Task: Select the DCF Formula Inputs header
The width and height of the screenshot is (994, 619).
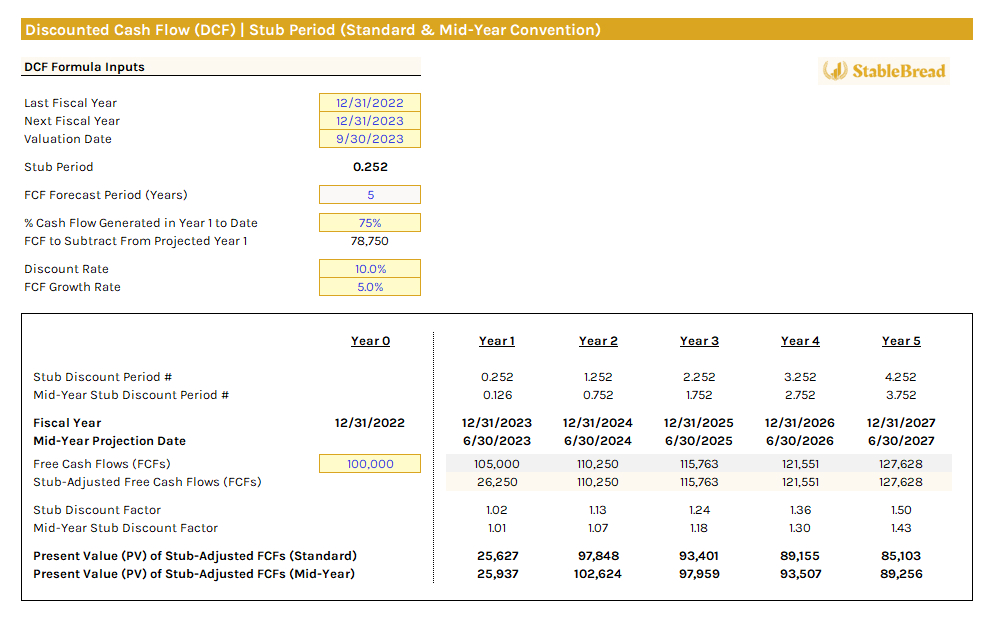Action: click(80, 66)
